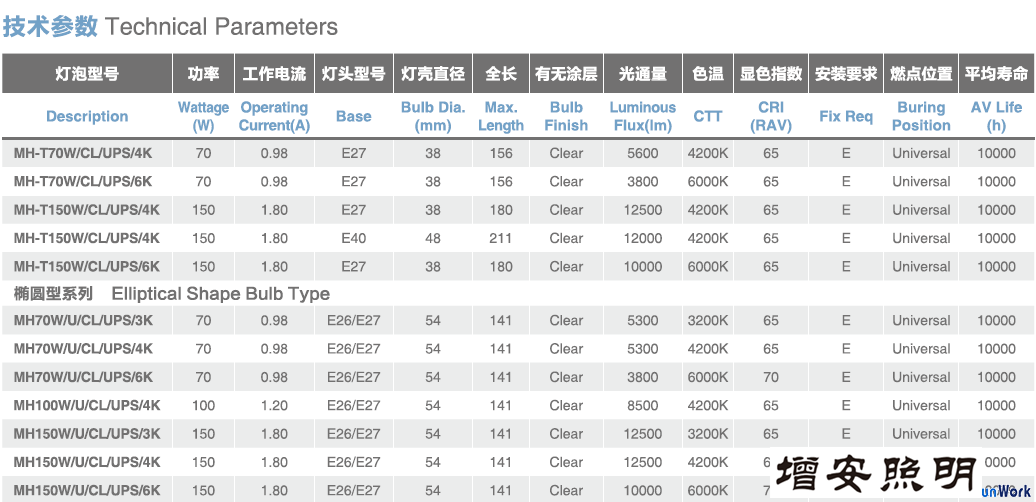
Task: Select the 灯泡型号 column header
Action: click(x=87, y=74)
